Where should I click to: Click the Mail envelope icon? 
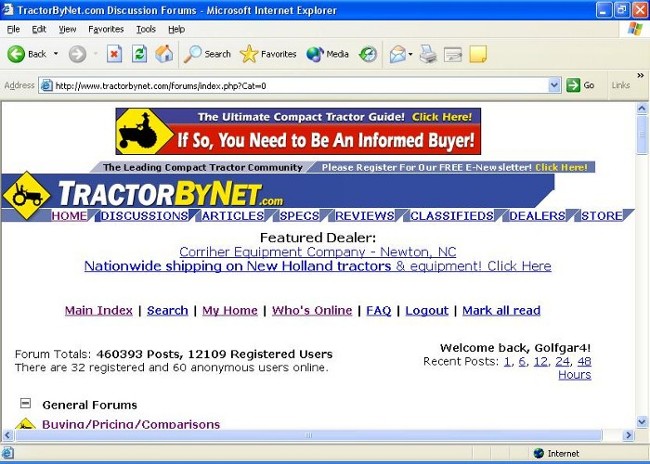tap(397, 54)
